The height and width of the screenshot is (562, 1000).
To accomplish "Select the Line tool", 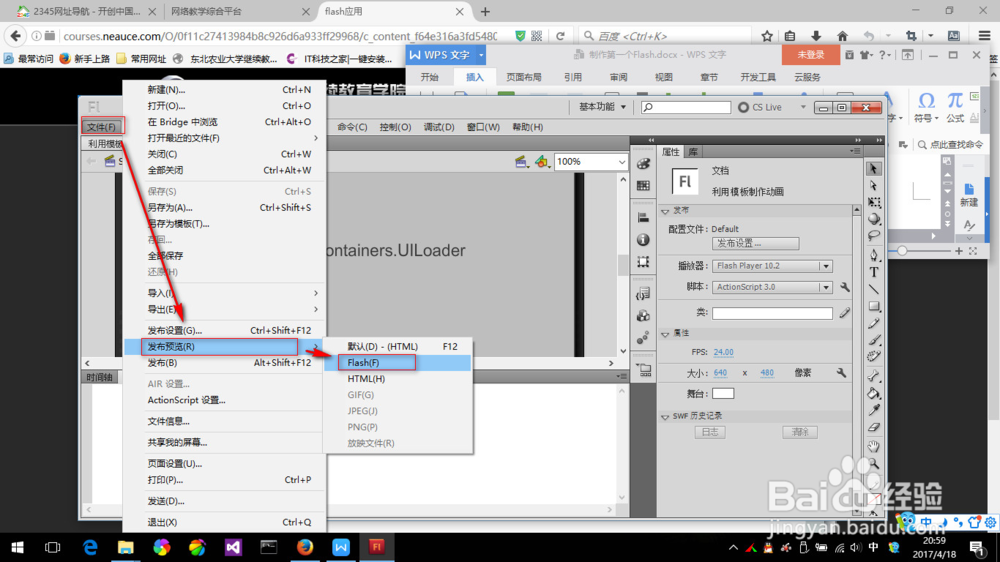I will click(874, 289).
